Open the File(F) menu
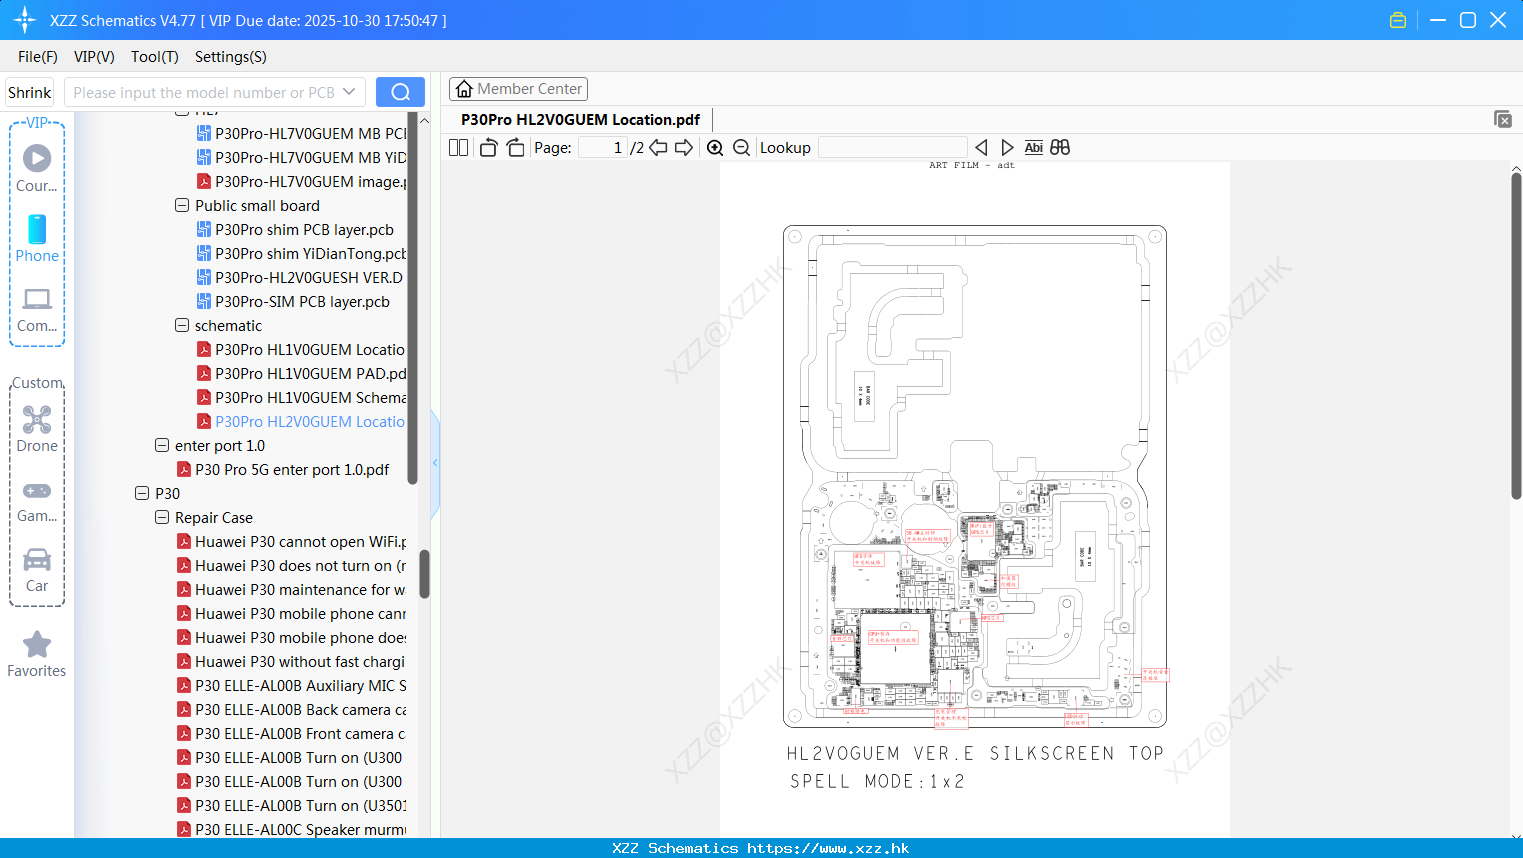This screenshot has height=858, width=1523. pos(38,57)
